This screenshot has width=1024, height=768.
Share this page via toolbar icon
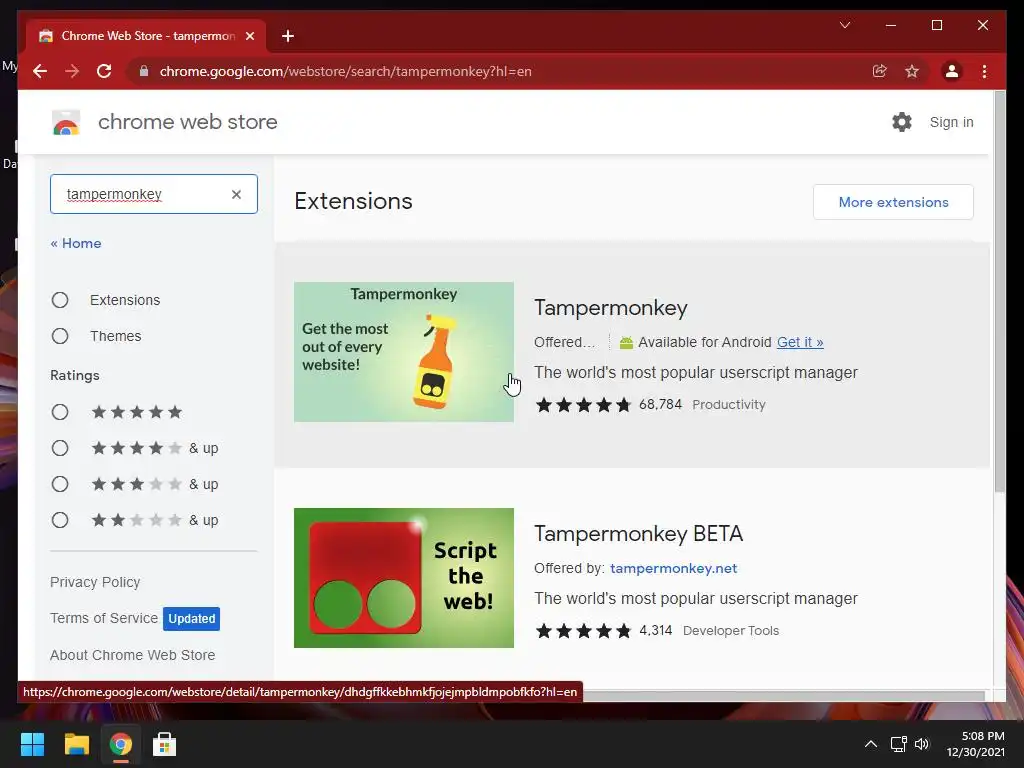point(880,71)
